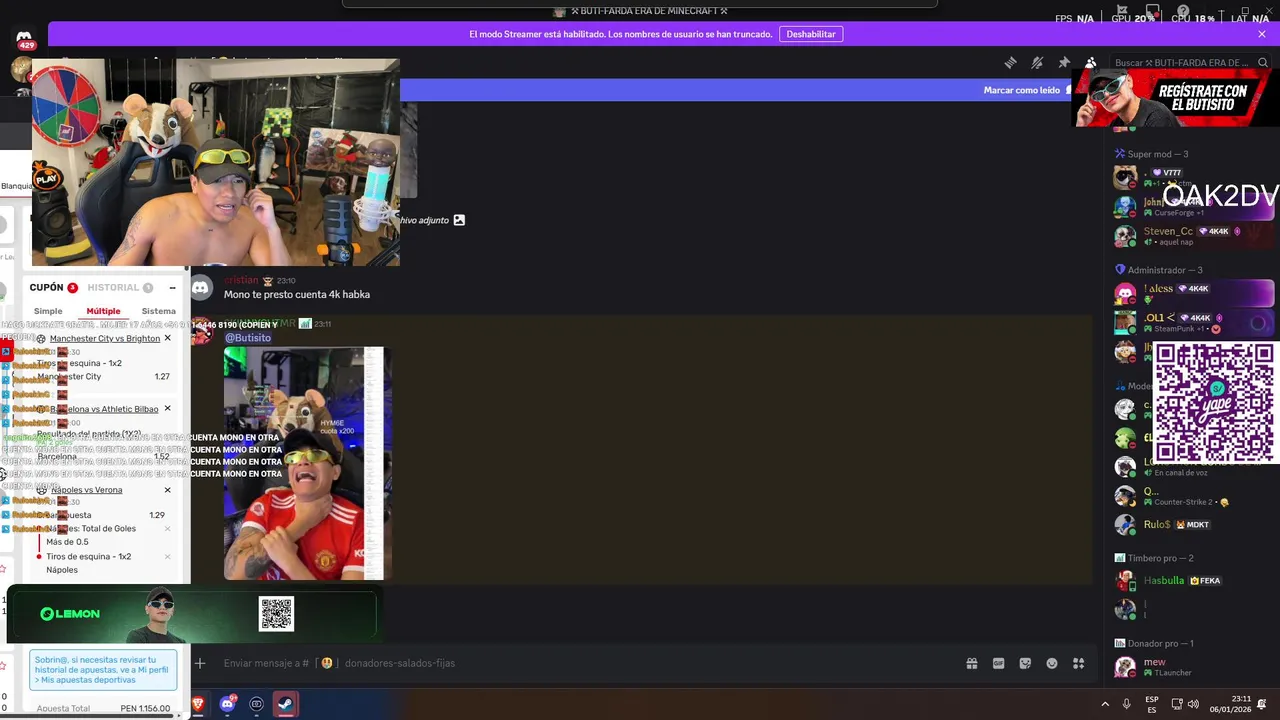Show hidden system tray icons chevron
Screen dimensions: 1280x720
point(1105,704)
